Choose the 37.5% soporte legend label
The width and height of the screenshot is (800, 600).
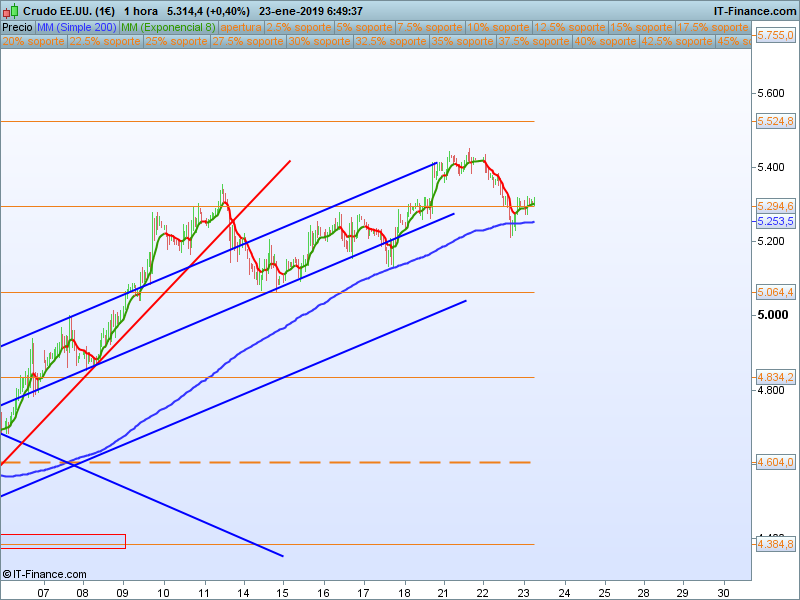(532, 42)
